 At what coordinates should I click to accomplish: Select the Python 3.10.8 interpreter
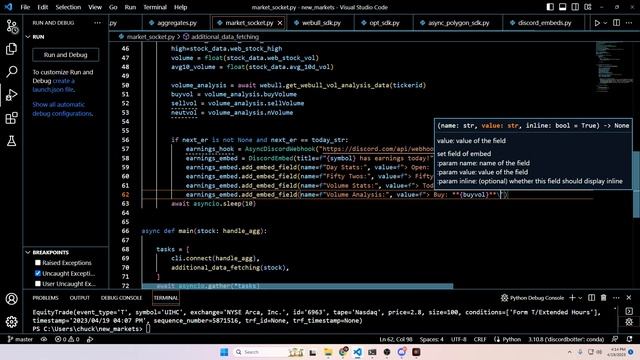pos(566,339)
